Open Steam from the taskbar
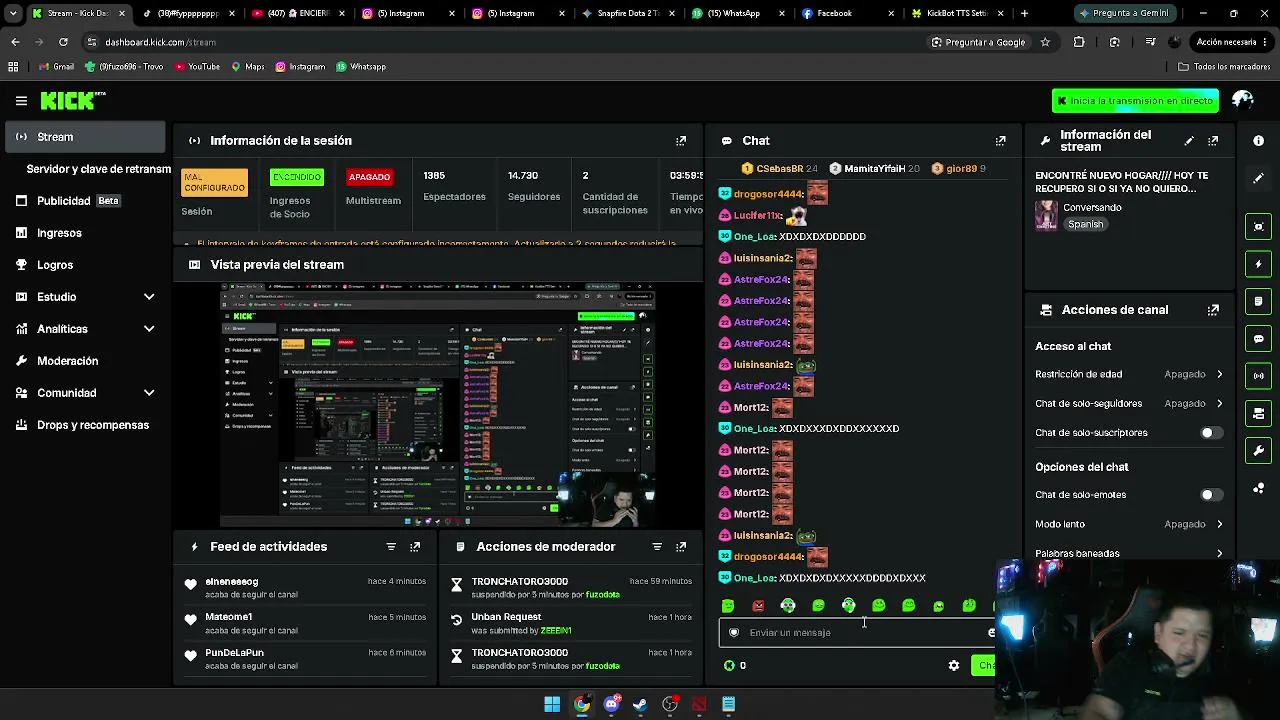Screen dimensions: 1280x720 [x=640, y=704]
